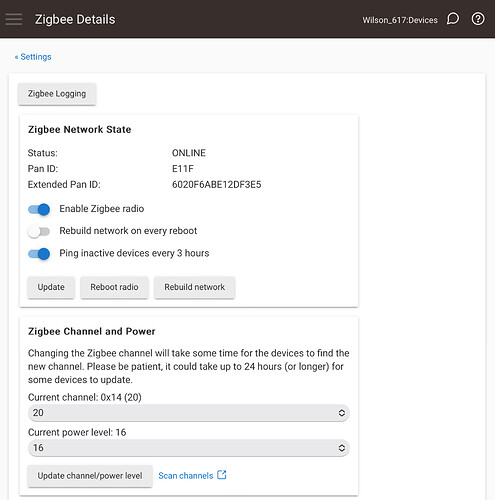
Task: Click the Rebuild network button
Action: click(x=195, y=287)
